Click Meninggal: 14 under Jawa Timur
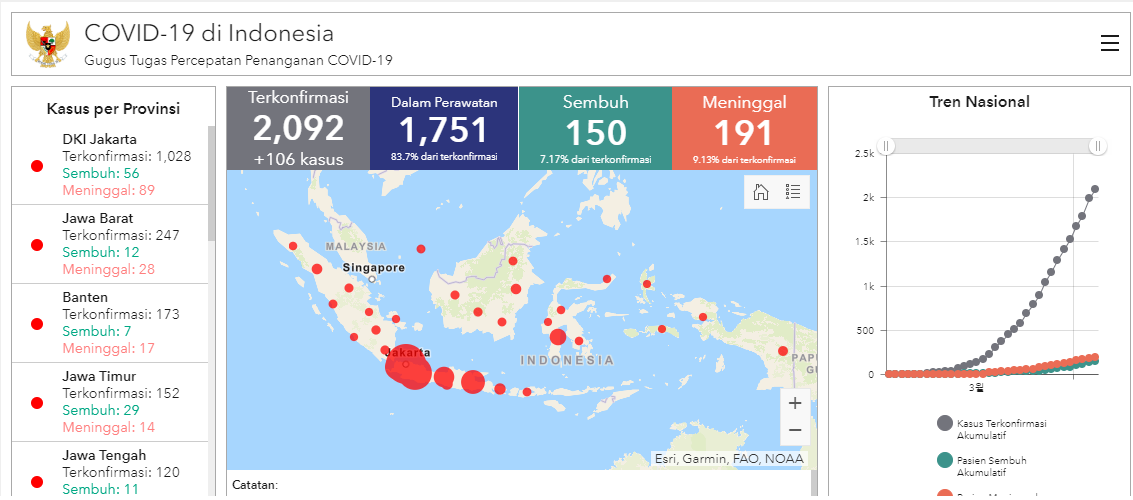Screen dimensions: 1133x500 [x=108, y=427]
